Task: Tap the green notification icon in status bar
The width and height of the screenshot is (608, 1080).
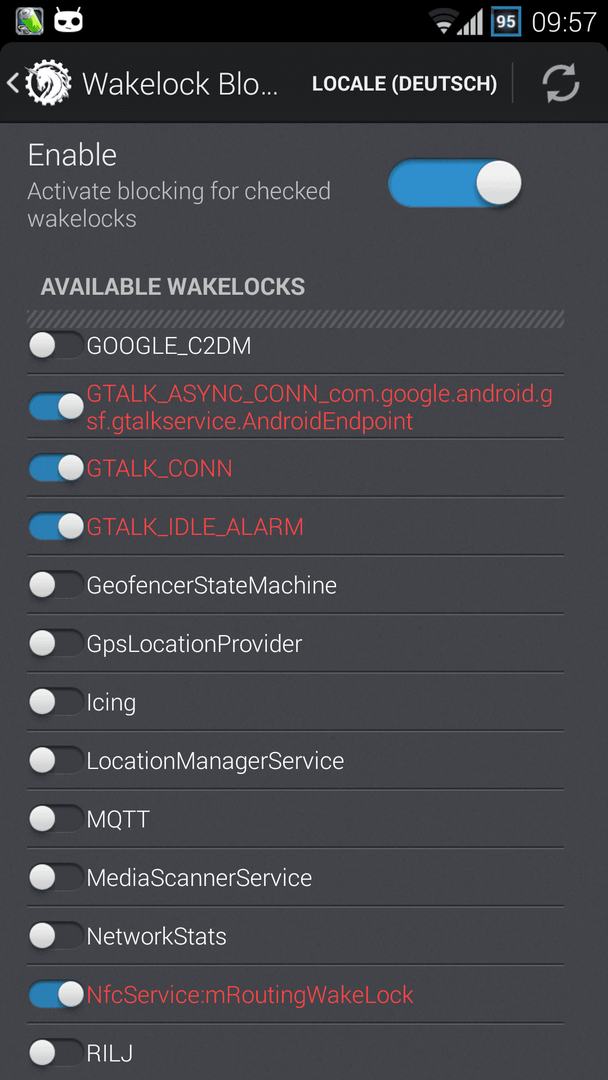Action: 29,21
